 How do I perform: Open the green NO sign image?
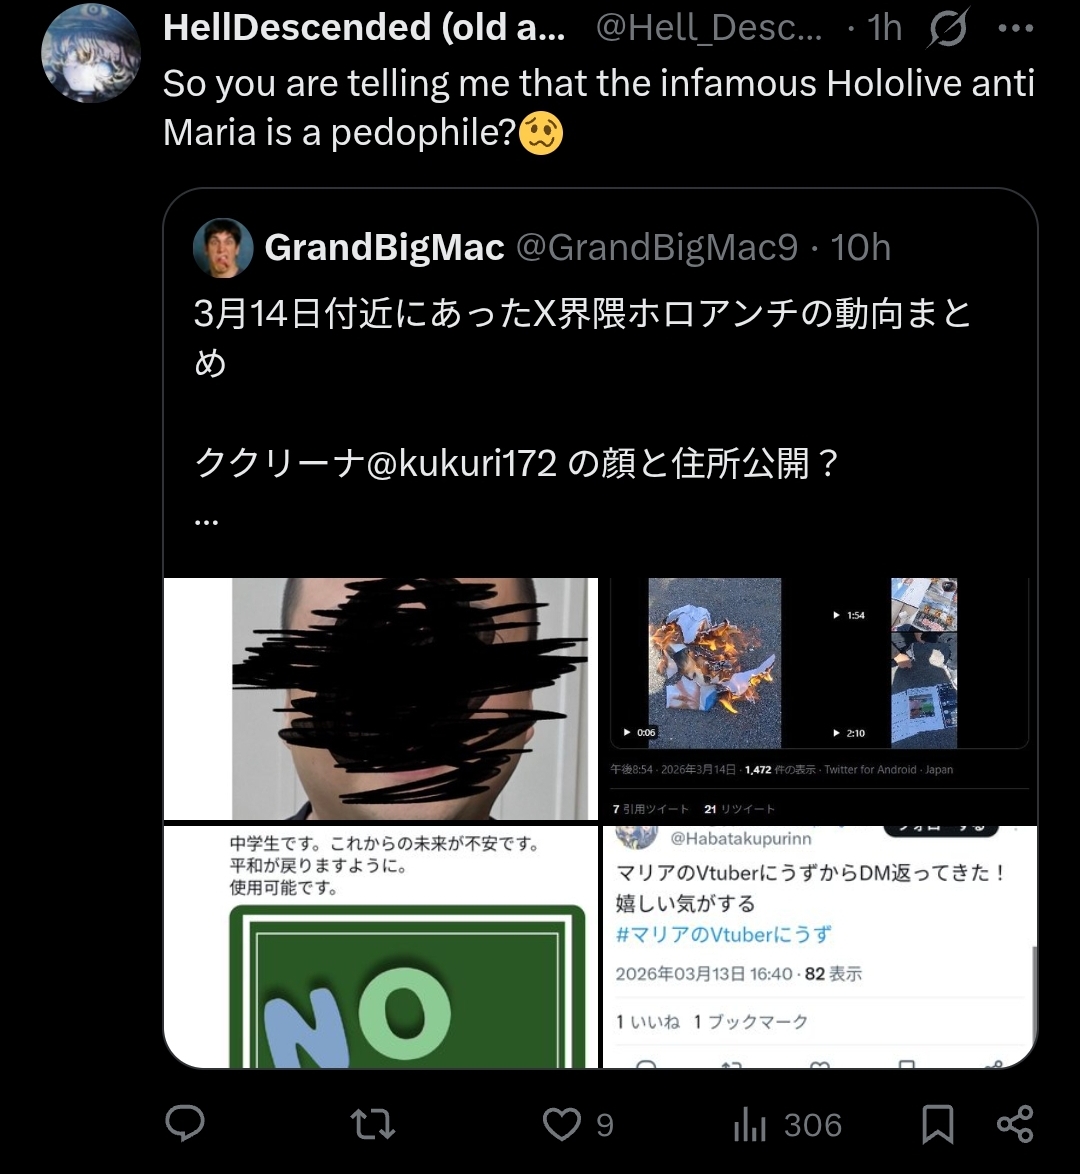click(x=381, y=946)
